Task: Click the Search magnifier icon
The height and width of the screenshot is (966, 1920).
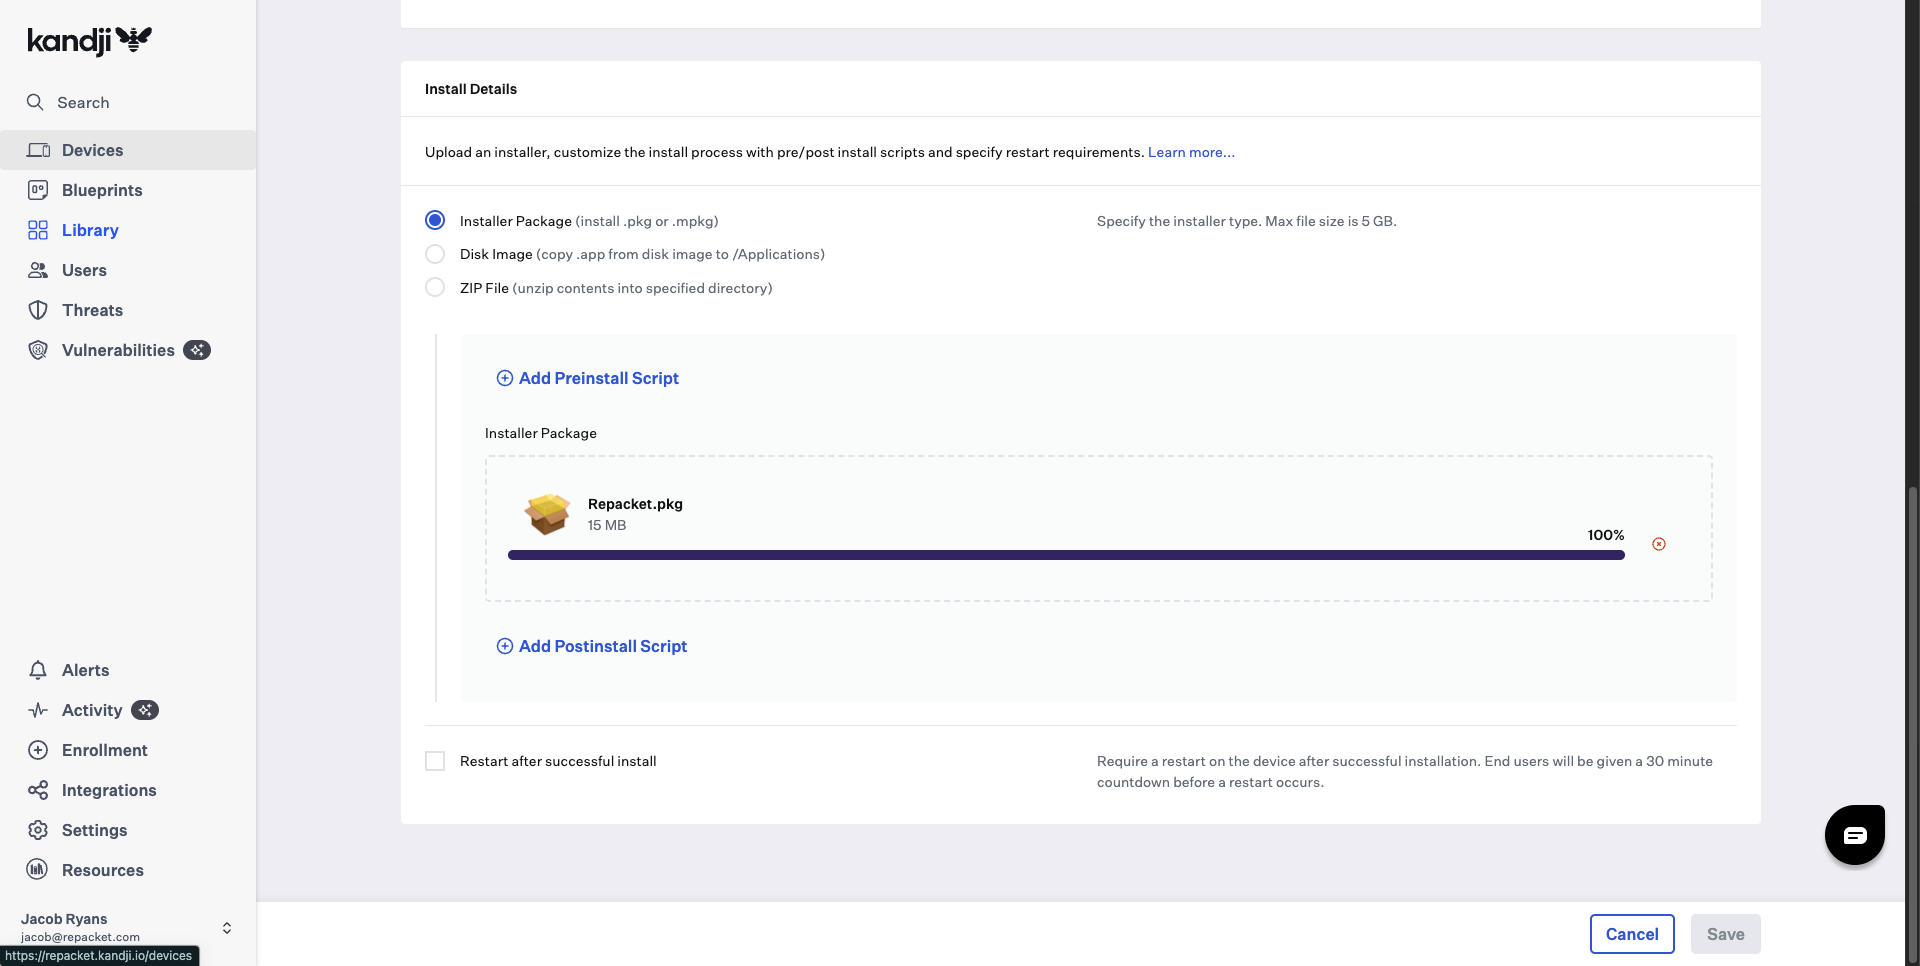Action: click(x=35, y=102)
